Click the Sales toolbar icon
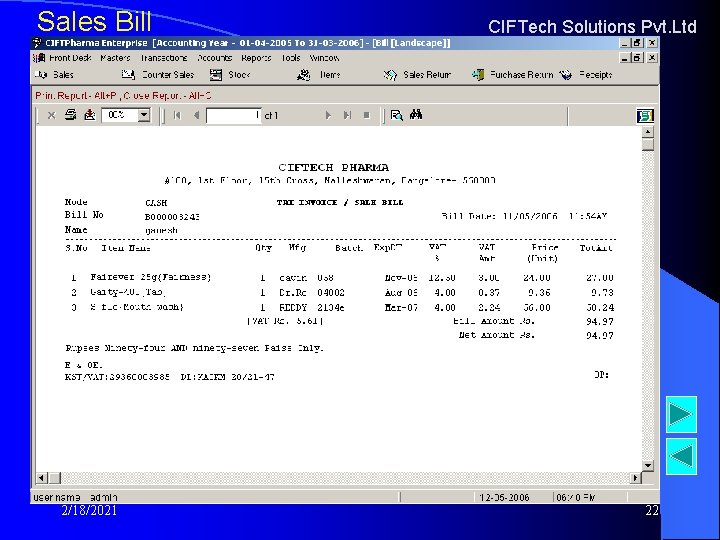720x540 pixels. click(x=41, y=74)
